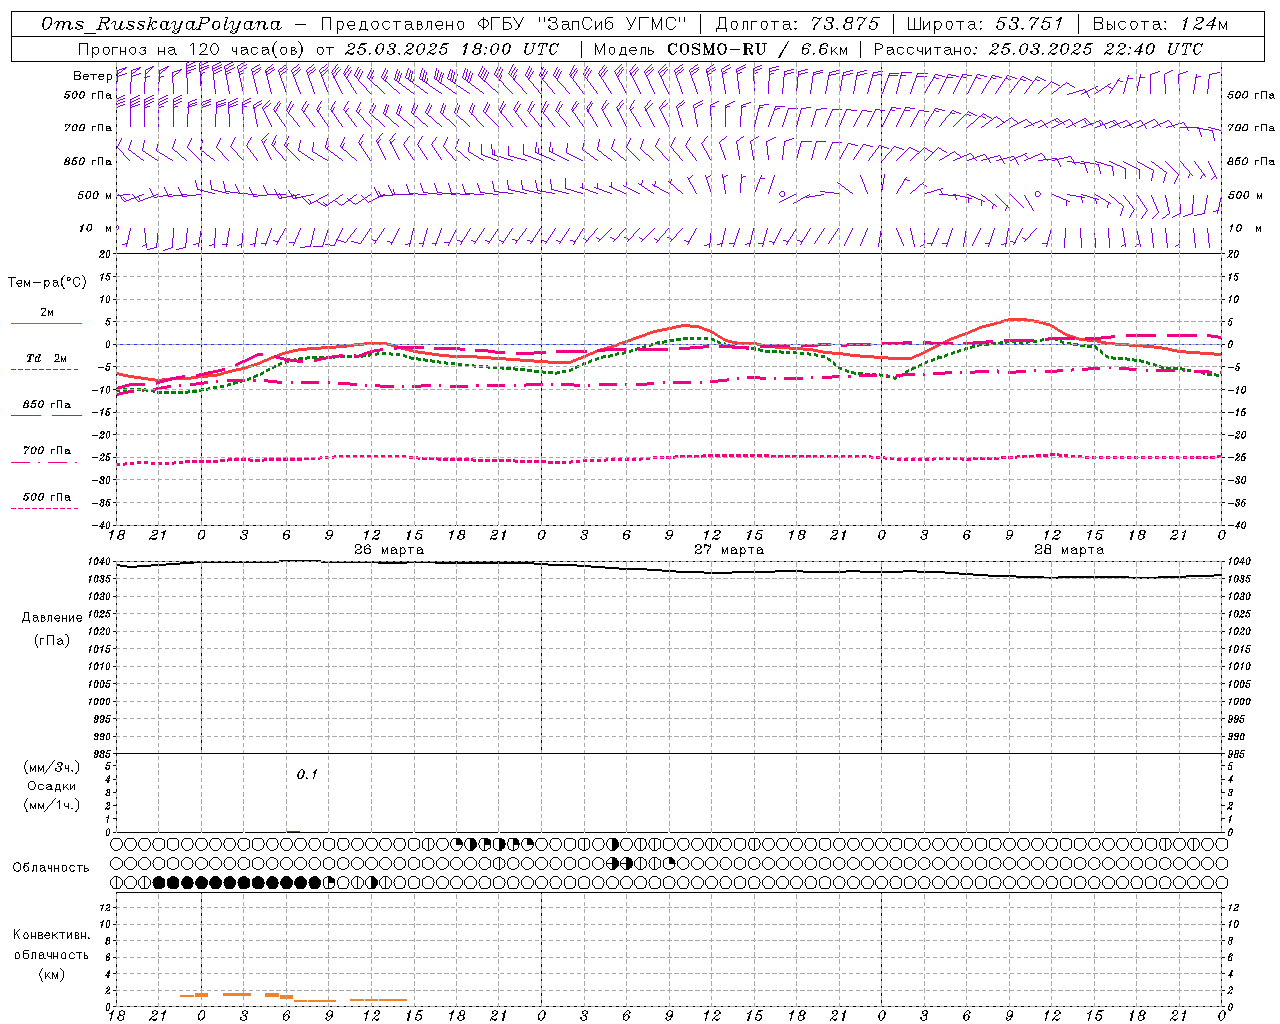
Task: Click the 500 гПа temperature legend entry
Action: 46,497
